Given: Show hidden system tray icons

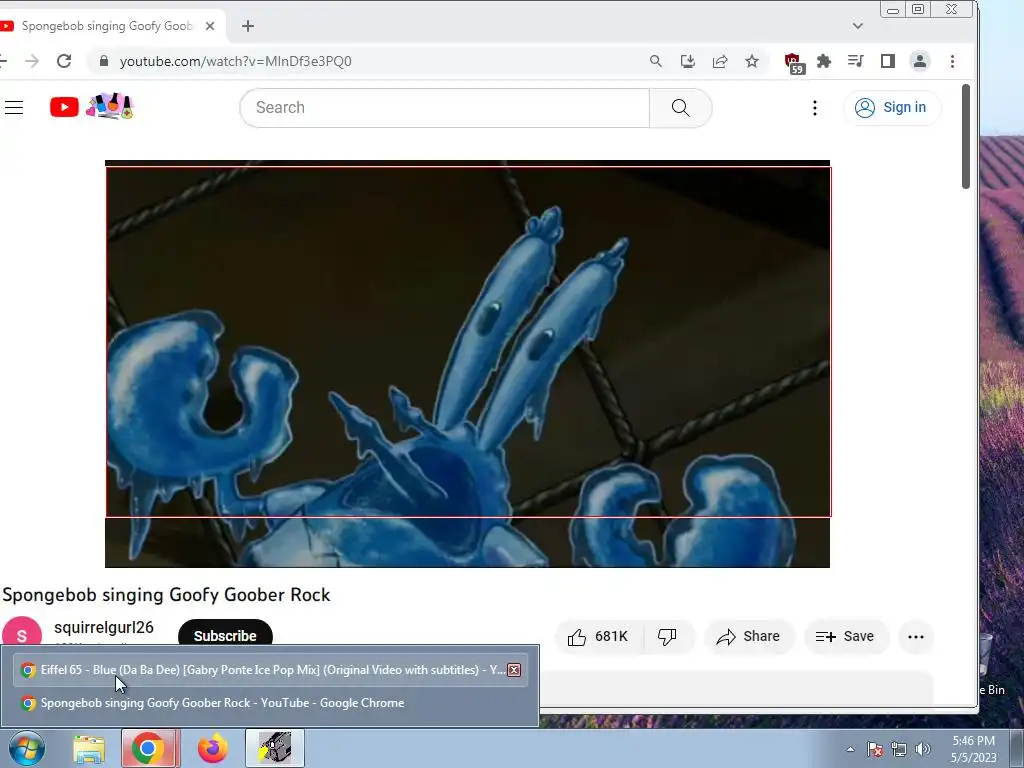Looking at the screenshot, I should click(850, 750).
